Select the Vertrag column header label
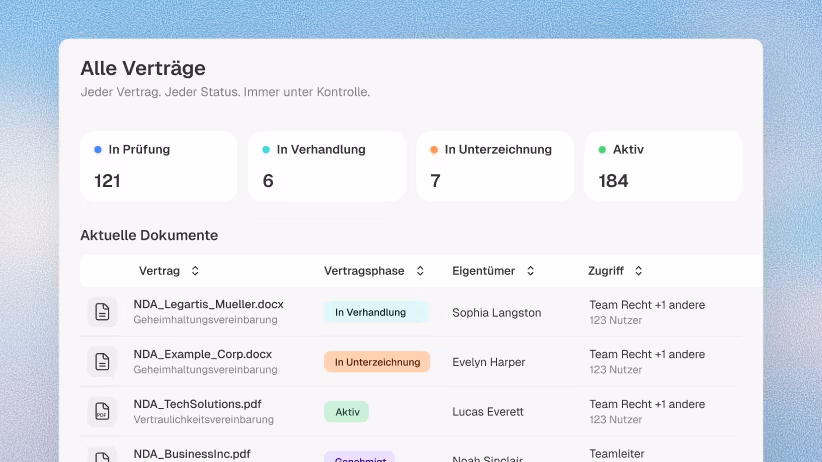This screenshot has width=822, height=462. coord(159,271)
